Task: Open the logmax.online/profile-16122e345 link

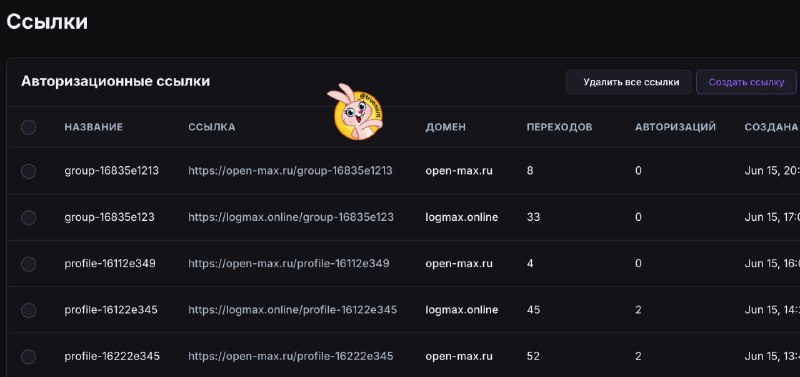Action: (292, 310)
